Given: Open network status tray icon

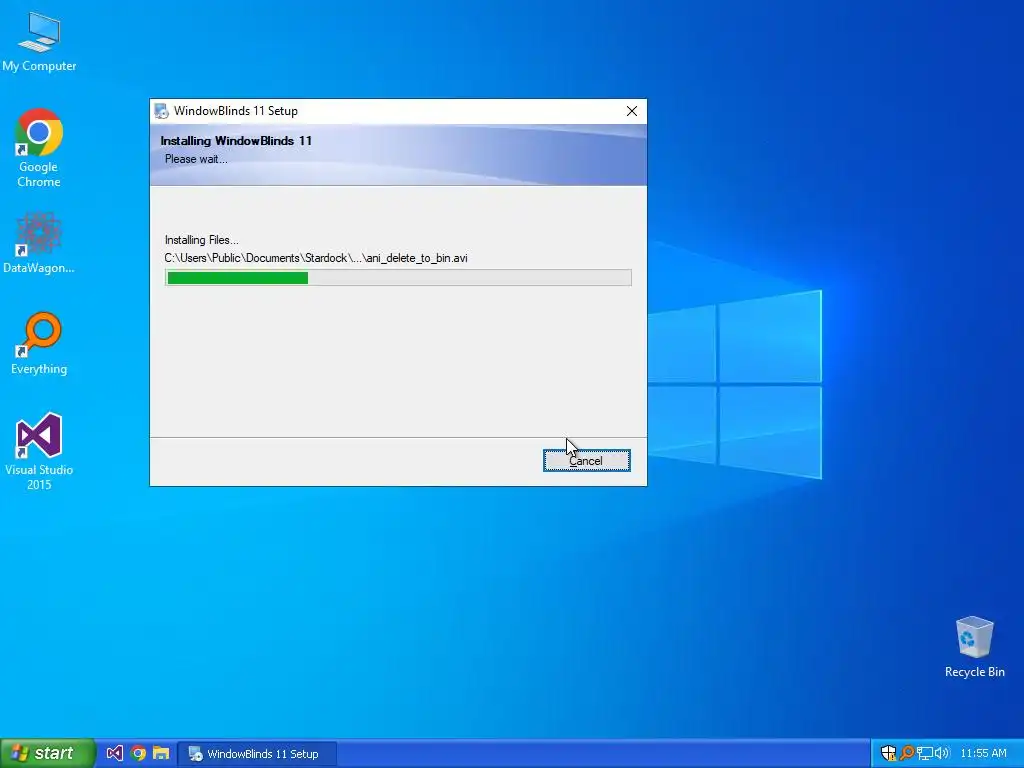Looking at the screenshot, I should (x=924, y=754).
